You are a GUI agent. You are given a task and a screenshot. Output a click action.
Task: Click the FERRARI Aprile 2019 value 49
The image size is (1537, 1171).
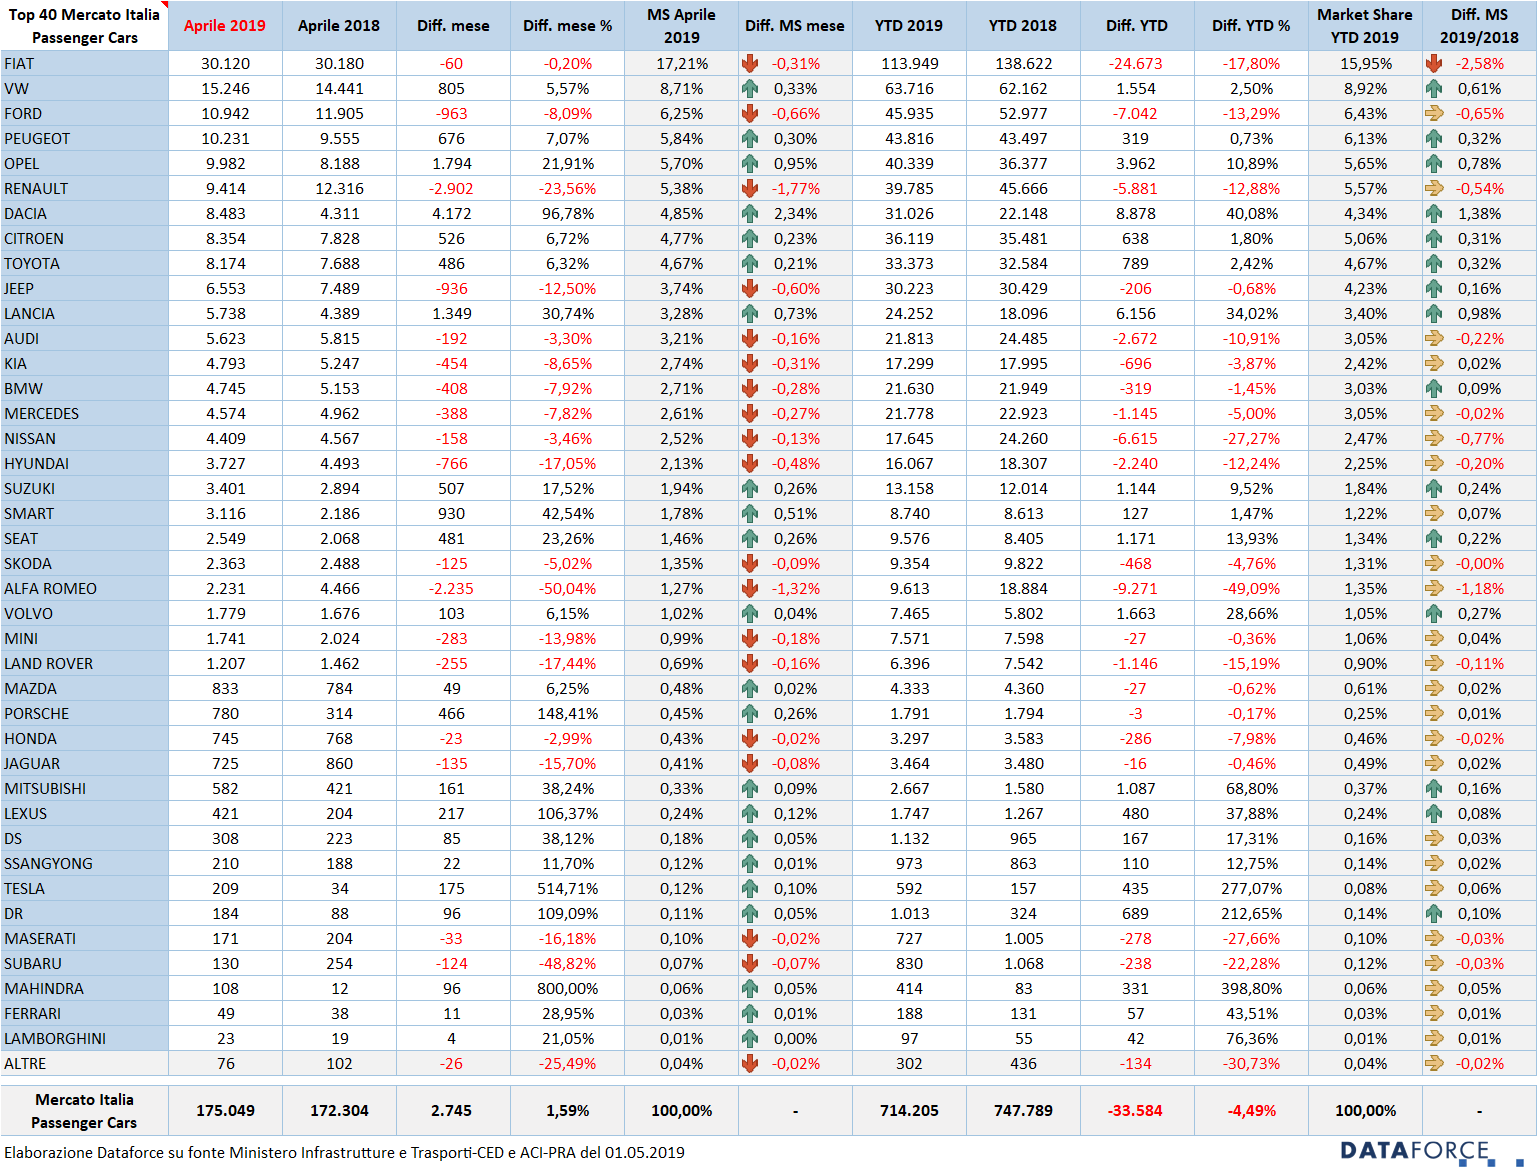[226, 1013]
